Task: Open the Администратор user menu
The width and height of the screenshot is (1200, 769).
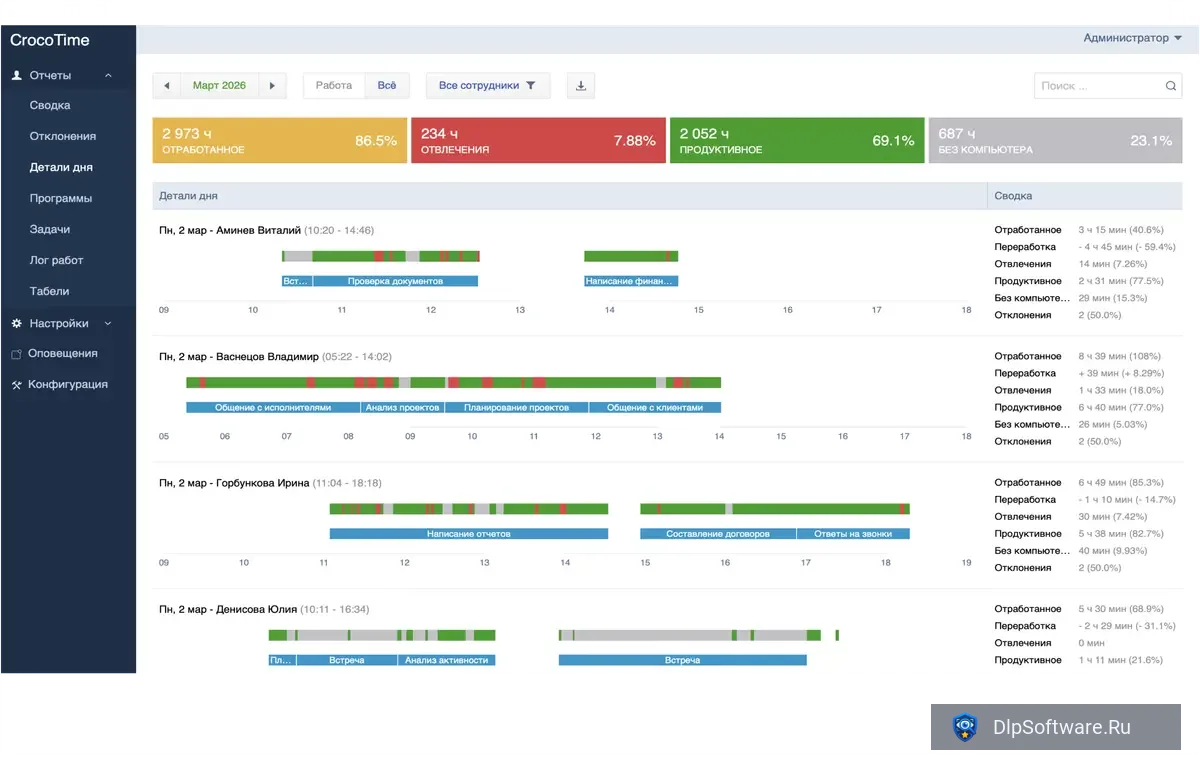Action: (x=1132, y=38)
